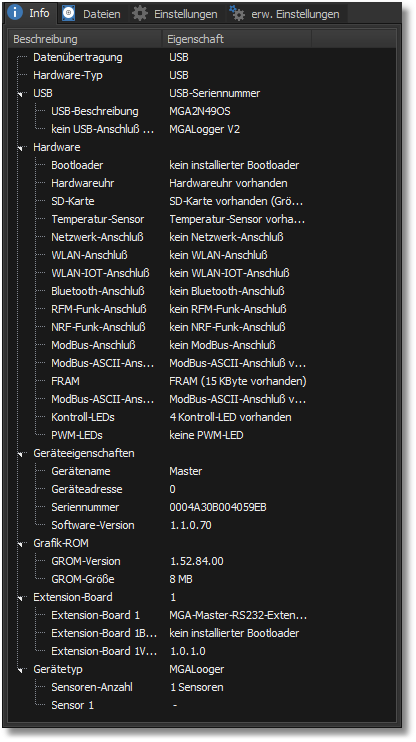This screenshot has width=416, height=742.
Task: Open the erw. Einstellungen tab
Action: [x=286, y=14]
